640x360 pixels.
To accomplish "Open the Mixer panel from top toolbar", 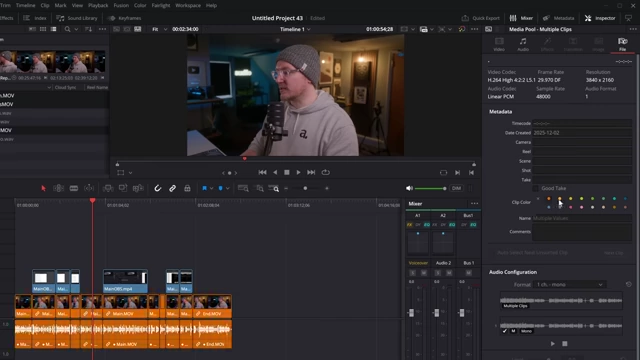I will click(521, 18).
